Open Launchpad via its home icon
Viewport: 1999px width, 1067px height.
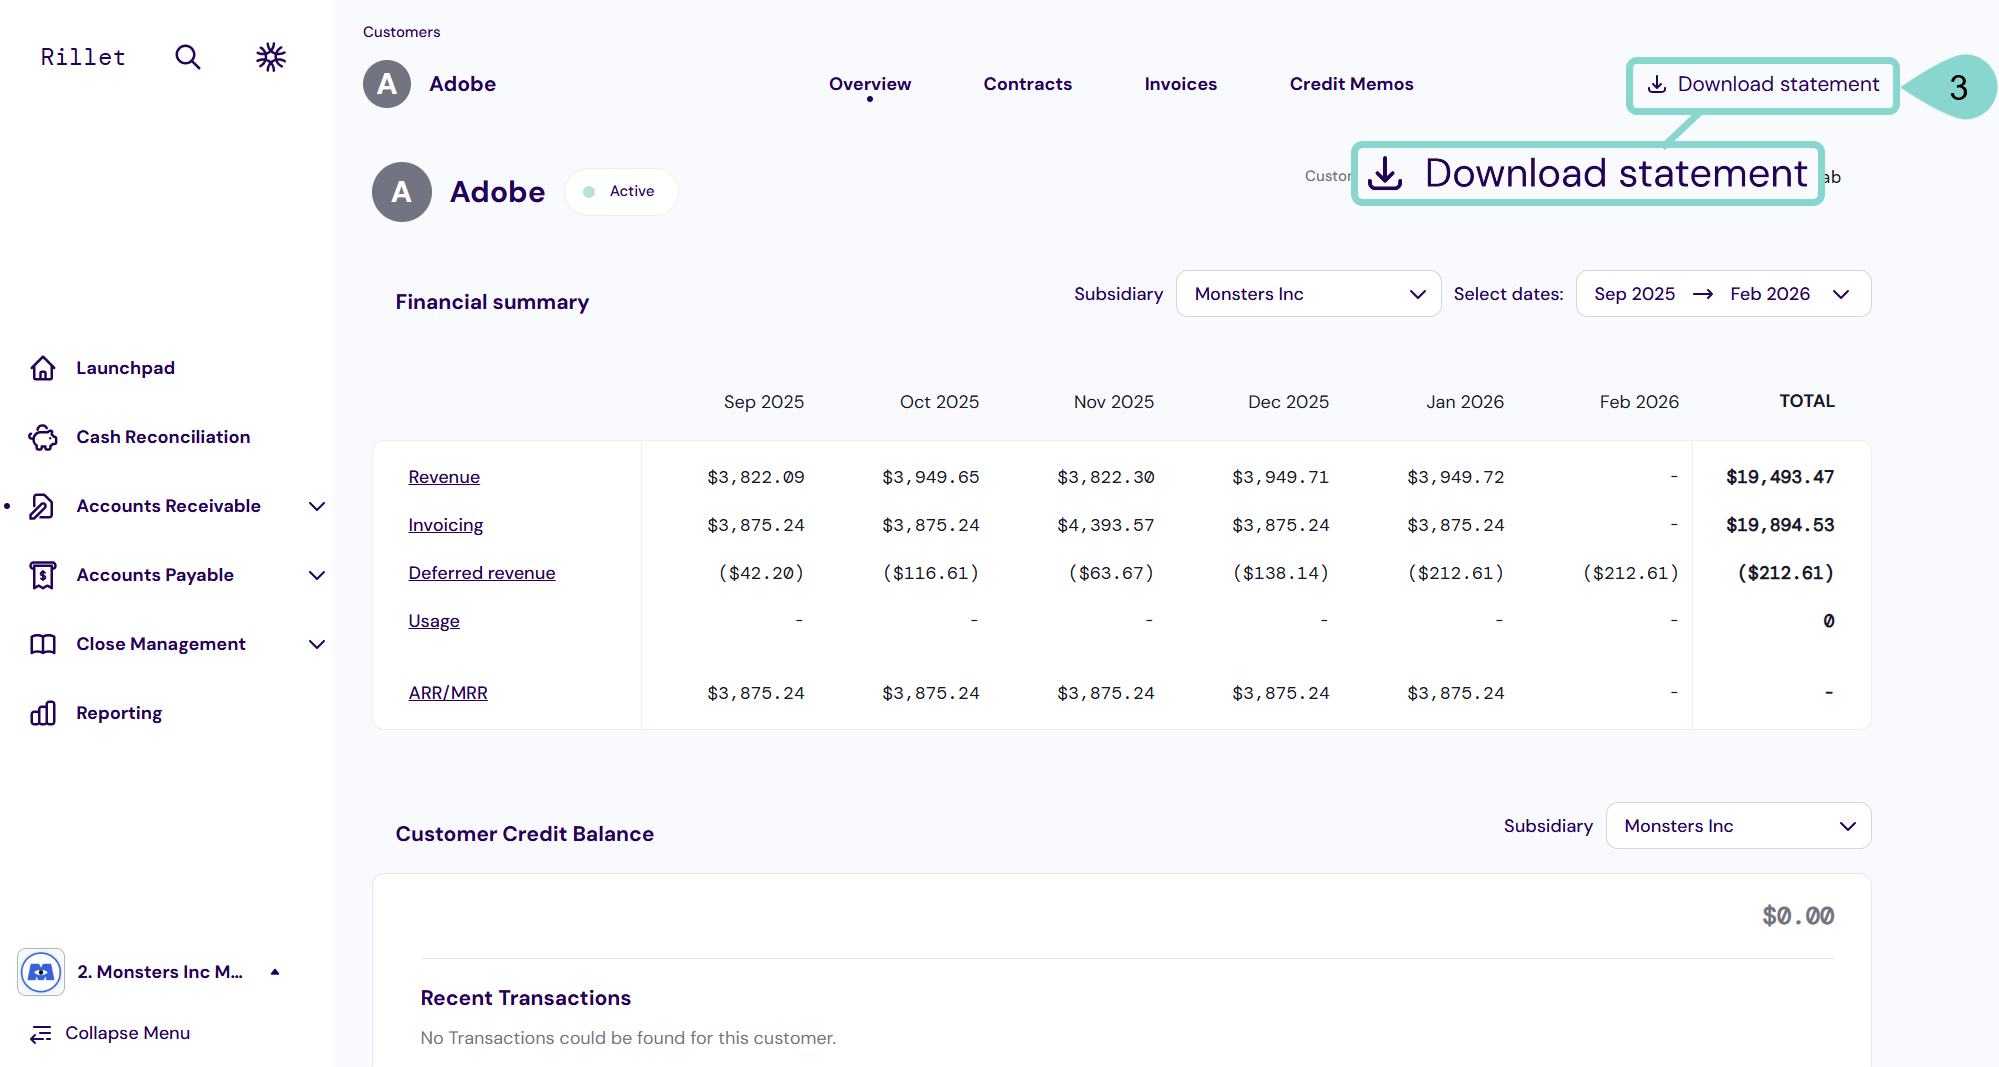43,368
